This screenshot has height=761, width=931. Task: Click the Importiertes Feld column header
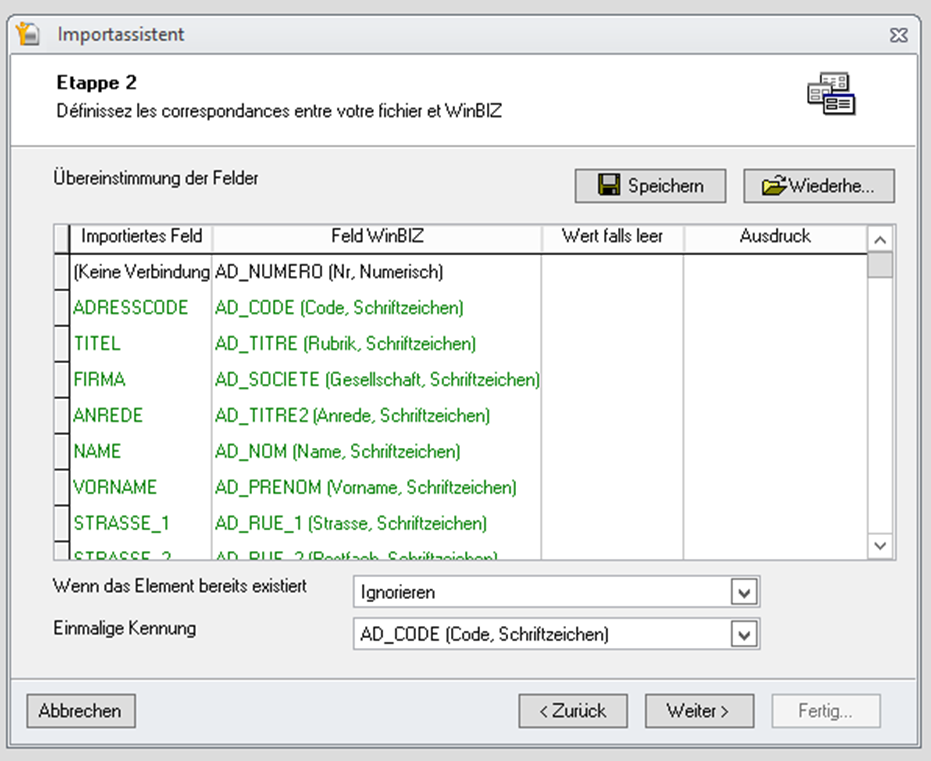point(141,237)
